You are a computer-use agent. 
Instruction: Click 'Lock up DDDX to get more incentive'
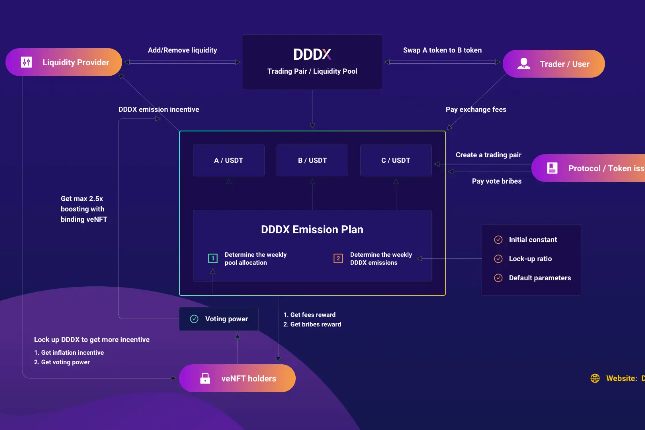tap(92, 339)
